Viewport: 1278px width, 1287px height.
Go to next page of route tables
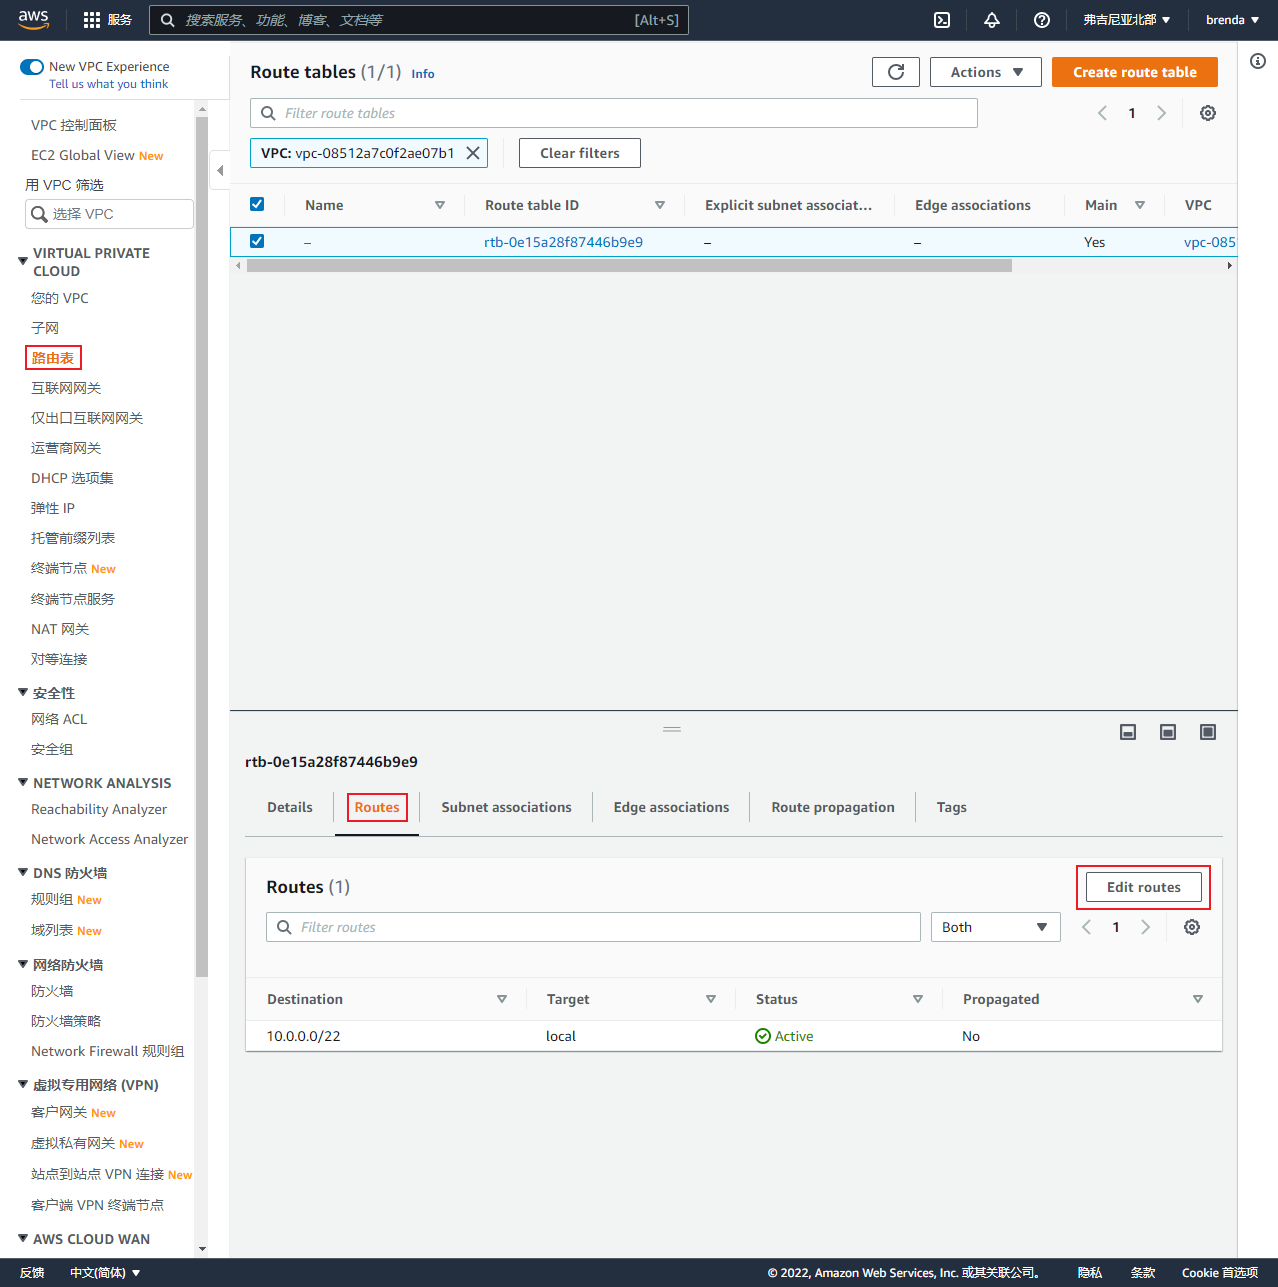(x=1162, y=113)
